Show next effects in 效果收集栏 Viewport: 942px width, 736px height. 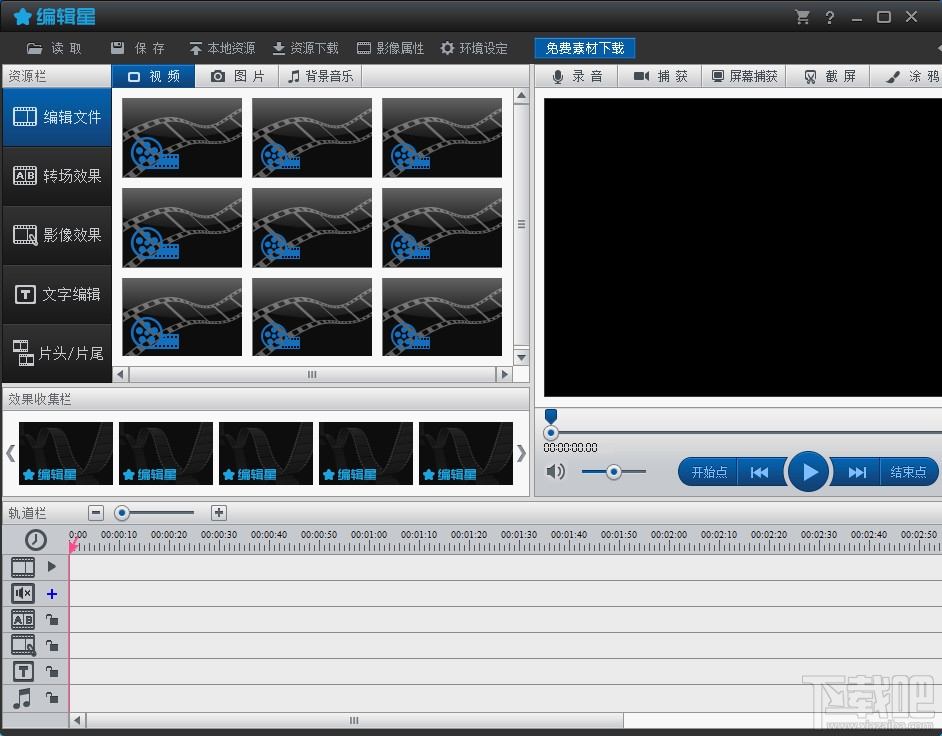521,453
